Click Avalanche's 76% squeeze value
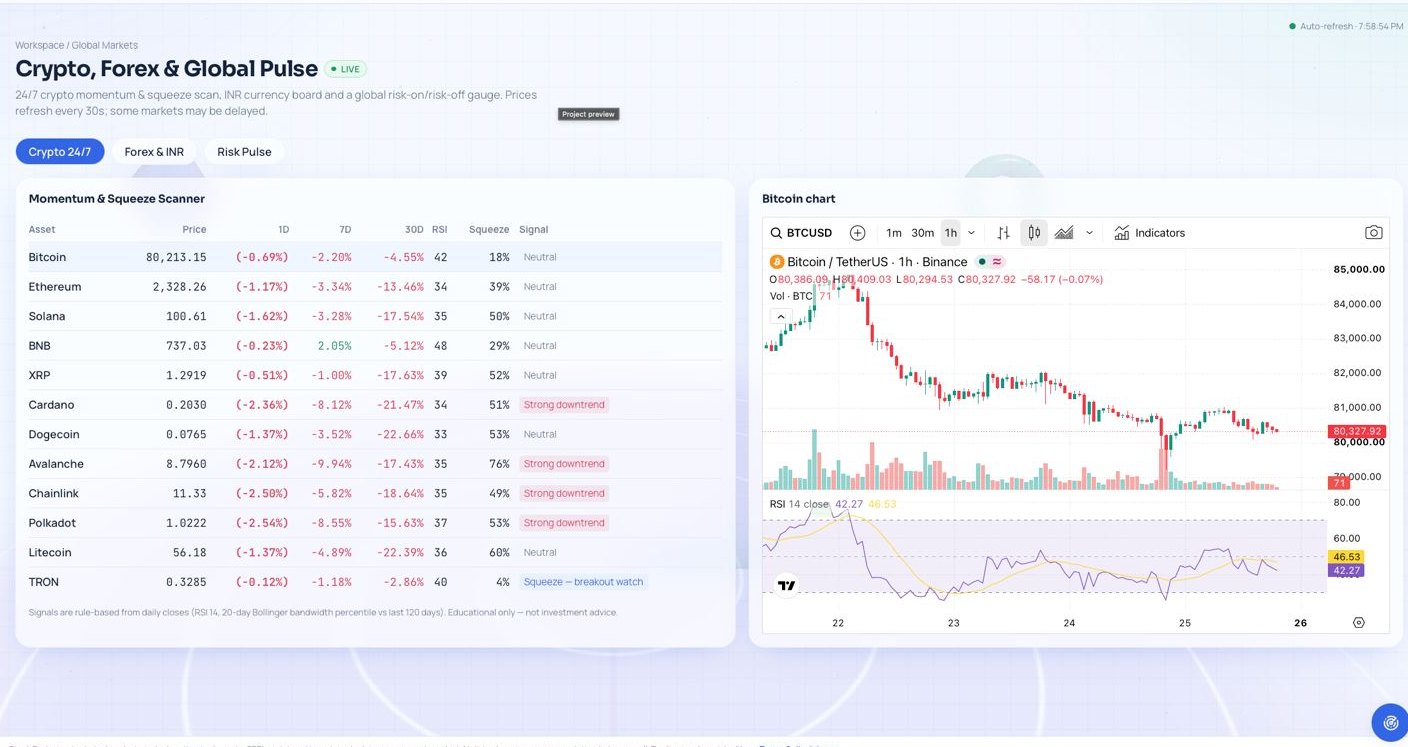This screenshot has height=747, width=1408. pos(499,464)
